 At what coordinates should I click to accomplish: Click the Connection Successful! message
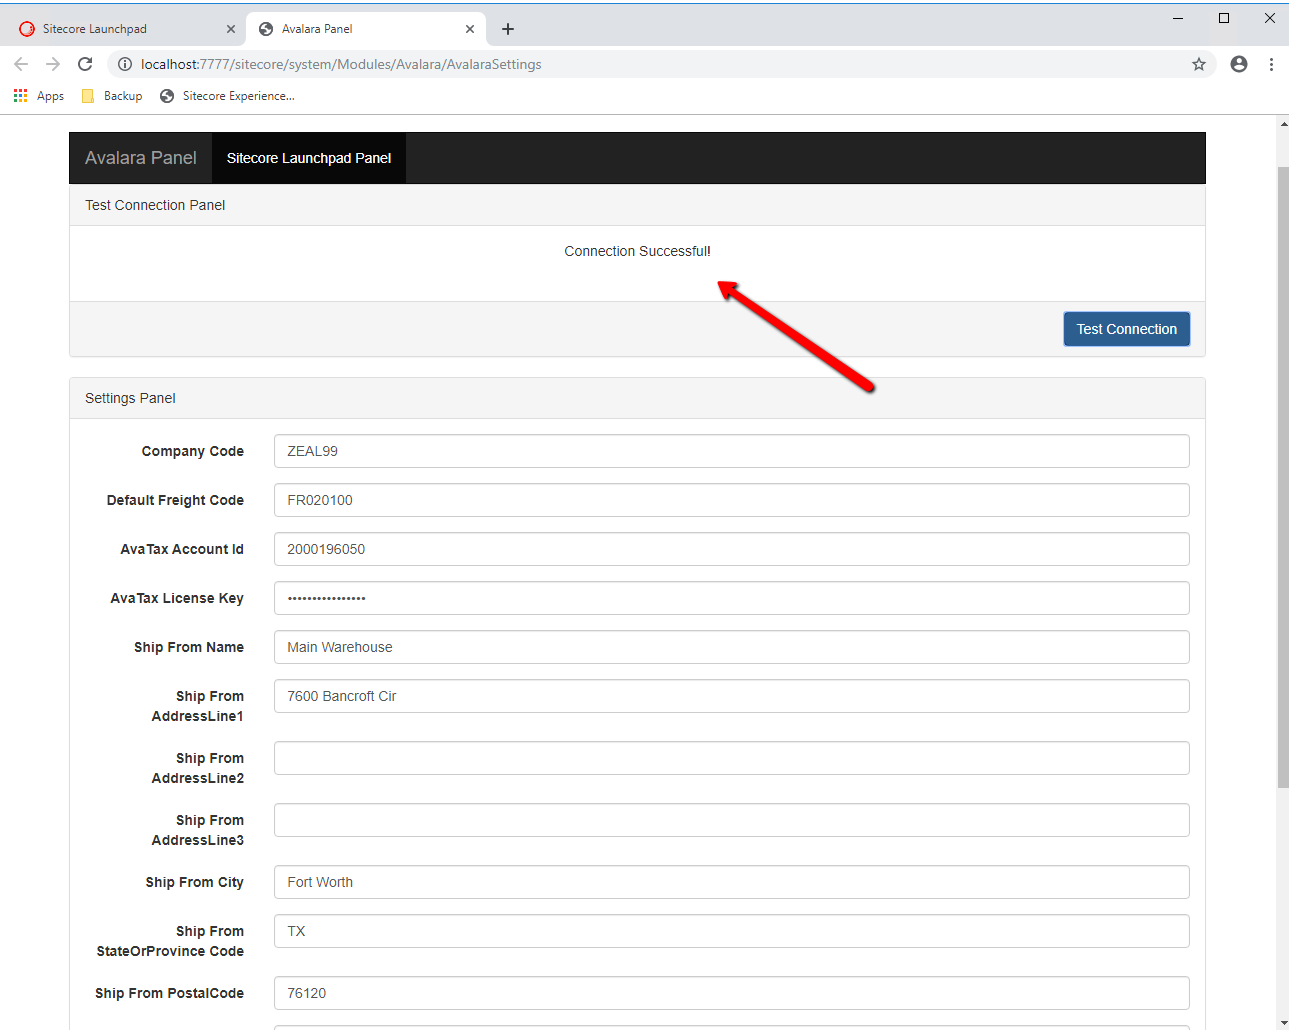638,251
